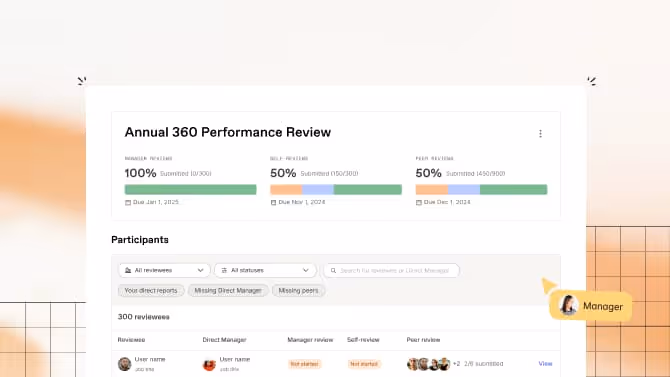Click the Submitted (150/300) text
The height and width of the screenshot is (377, 670).
point(329,174)
